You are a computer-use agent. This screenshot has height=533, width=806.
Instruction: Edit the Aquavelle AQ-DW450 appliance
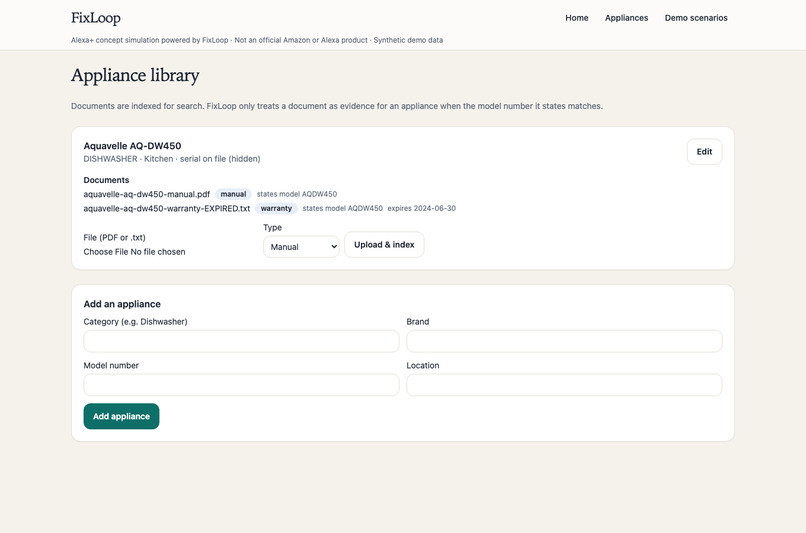tap(704, 152)
